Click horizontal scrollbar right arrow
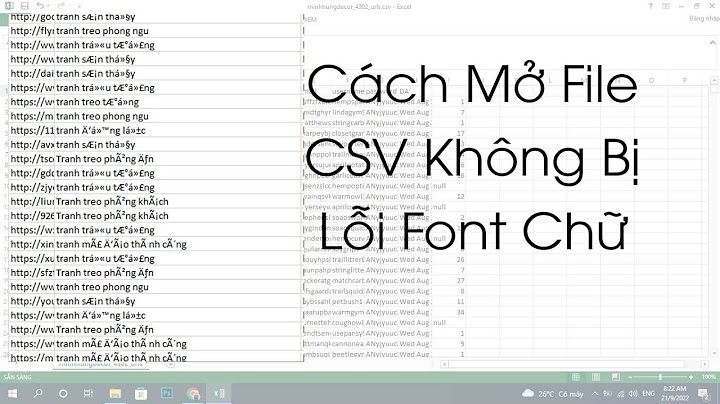The height and width of the screenshot is (404, 720). [704, 364]
